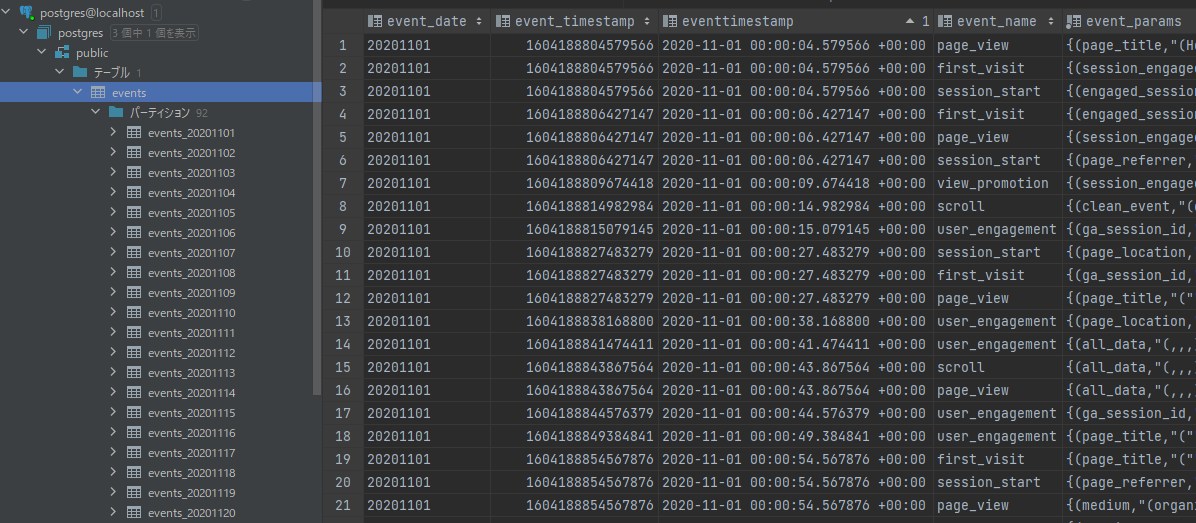Expand the events_20201108 partition
Screen dimensions: 1196x523
[x=114, y=272]
